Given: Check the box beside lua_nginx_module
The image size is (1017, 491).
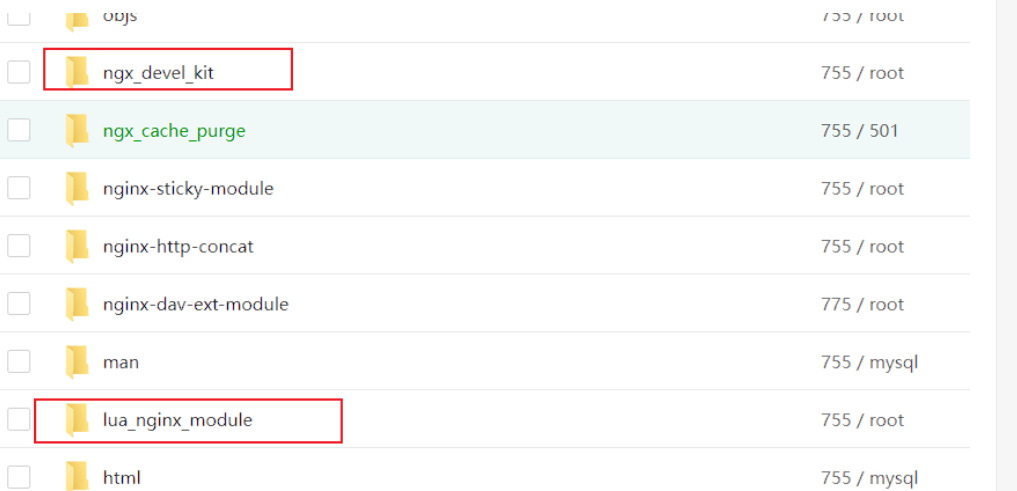Looking at the screenshot, I should click(x=19, y=420).
